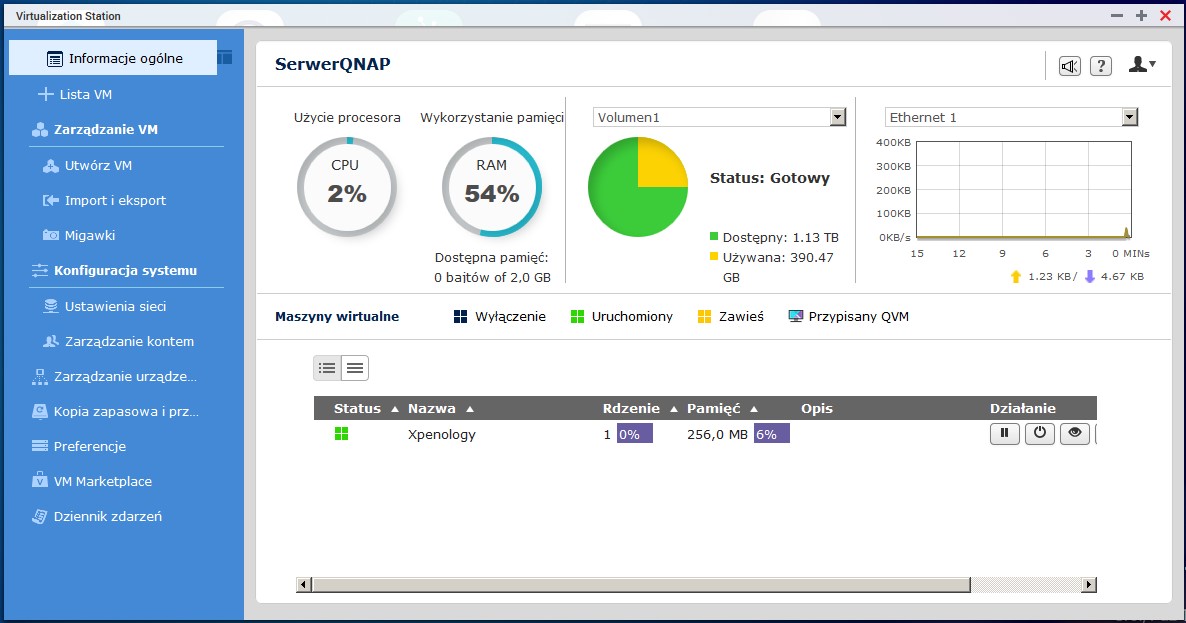This screenshot has width=1186, height=623.
Task: Click the Opis column header
Action: [817, 408]
